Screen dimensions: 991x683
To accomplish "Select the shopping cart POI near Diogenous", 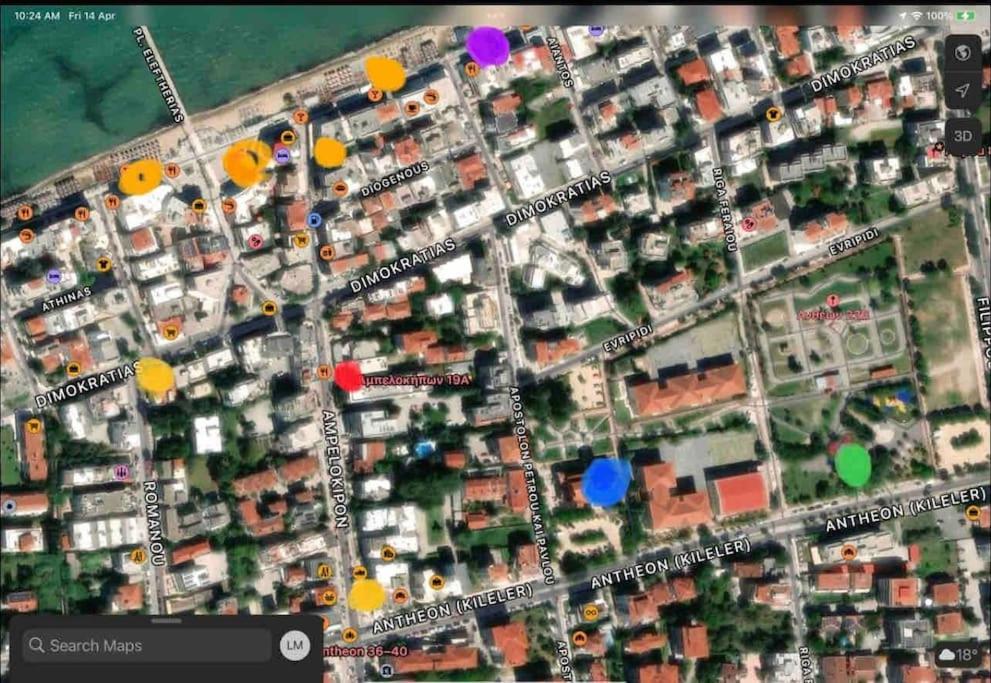I will (327, 252).
